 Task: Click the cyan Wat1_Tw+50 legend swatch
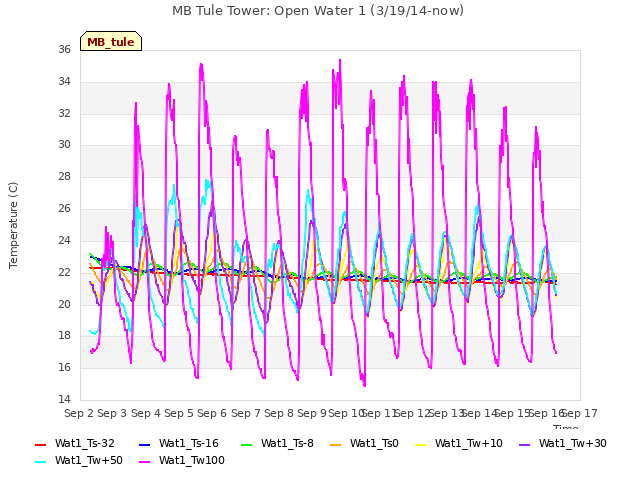[41, 462]
